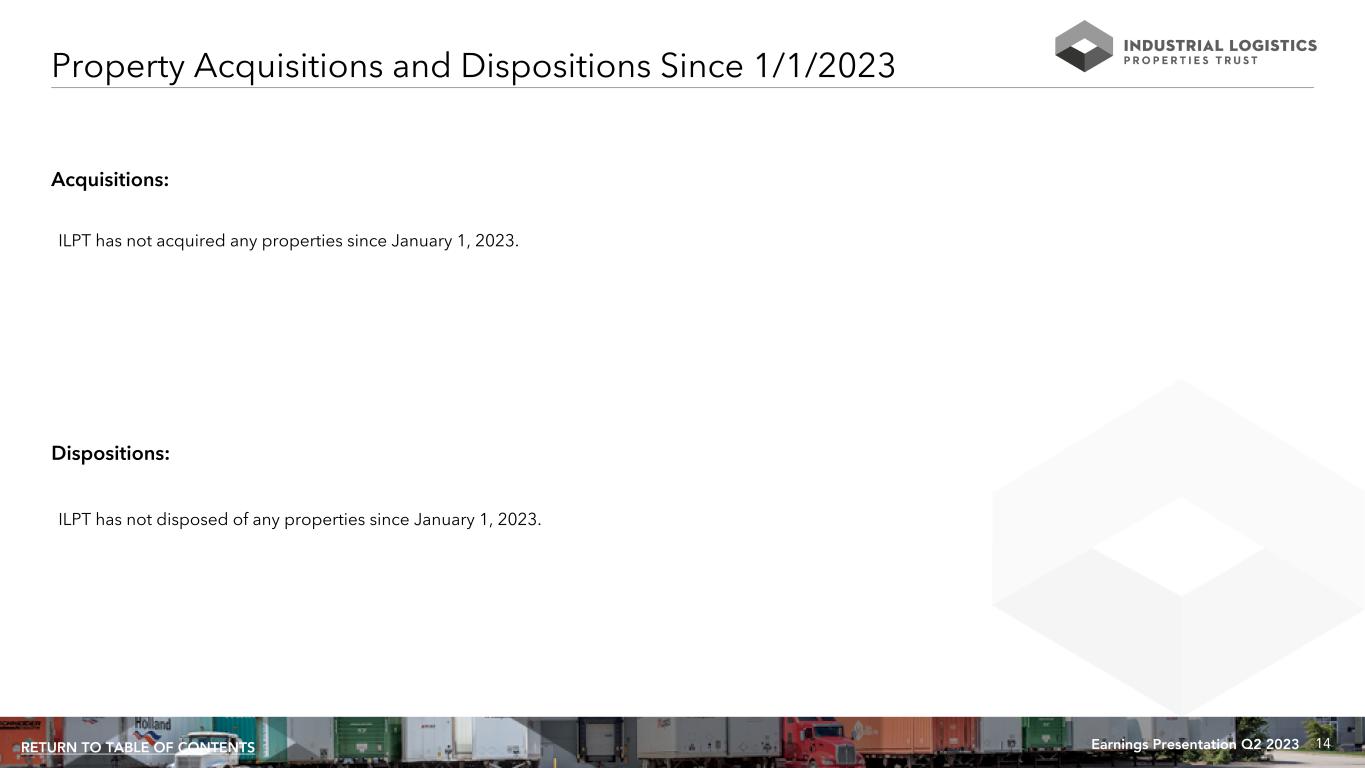Click the Dispositions heading
Screen dimensions: 1365x768
pos(110,454)
